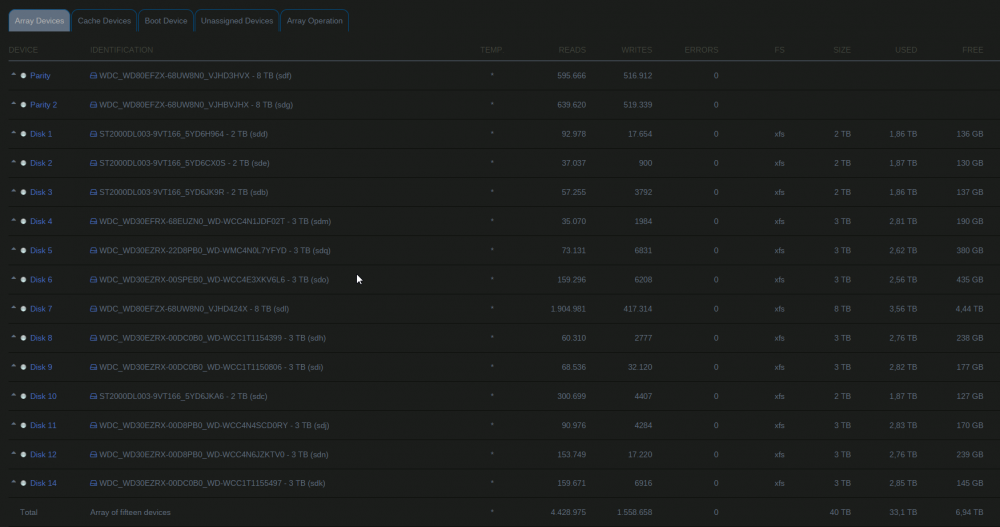Toggle the spin arrow for Parity 2
Image resolution: width=1000 pixels, height=527 pixels.
[x=13, y=104]
